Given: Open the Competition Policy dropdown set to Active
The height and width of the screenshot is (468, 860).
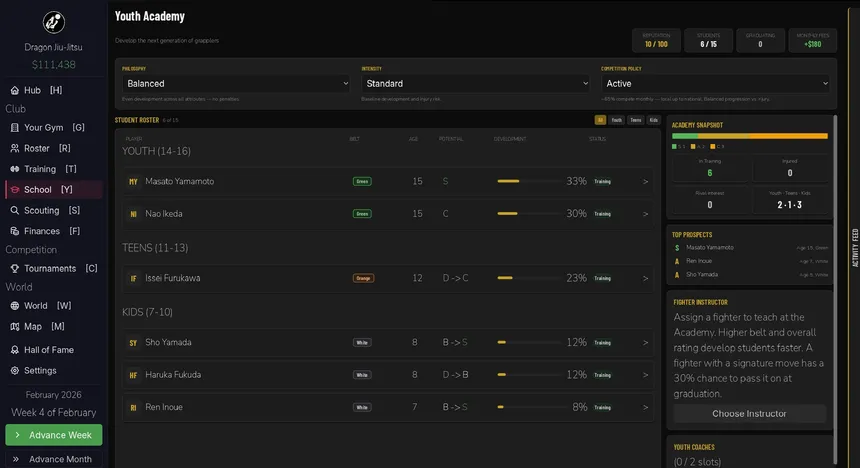Looking at the screenshot, I should click(715, 84).
